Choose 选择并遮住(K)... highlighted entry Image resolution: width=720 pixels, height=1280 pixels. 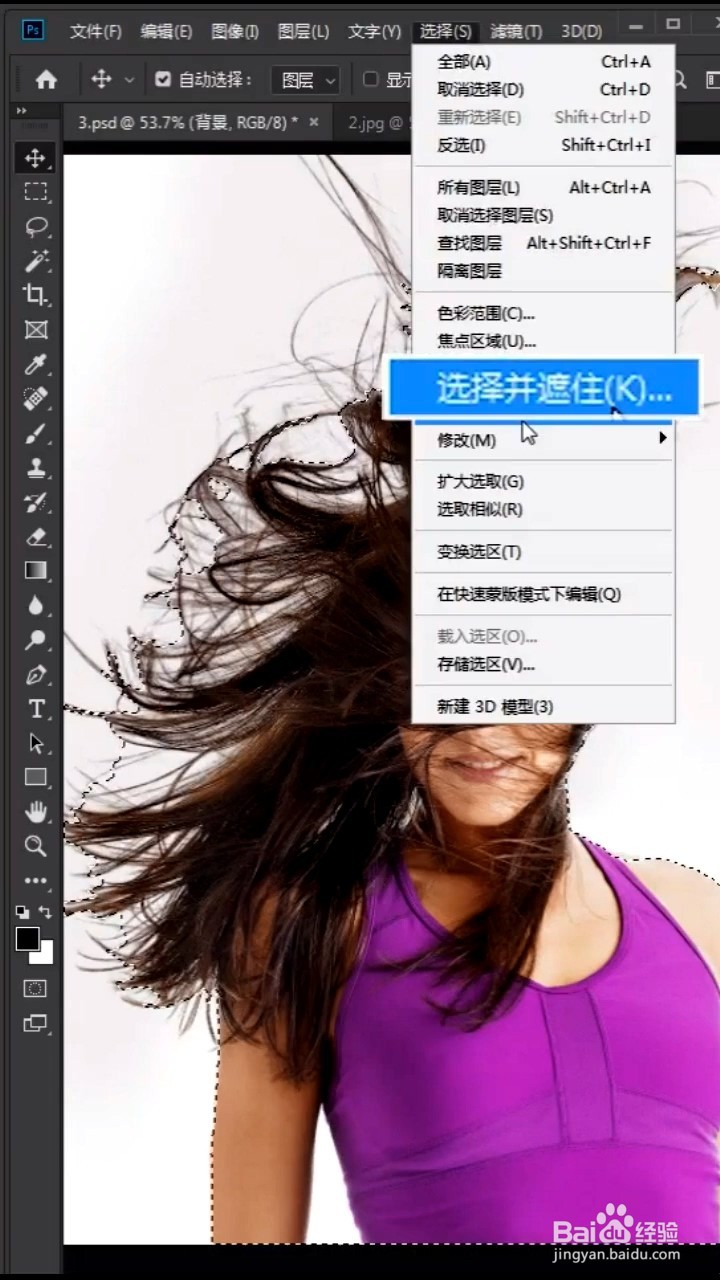click(543, 388)
